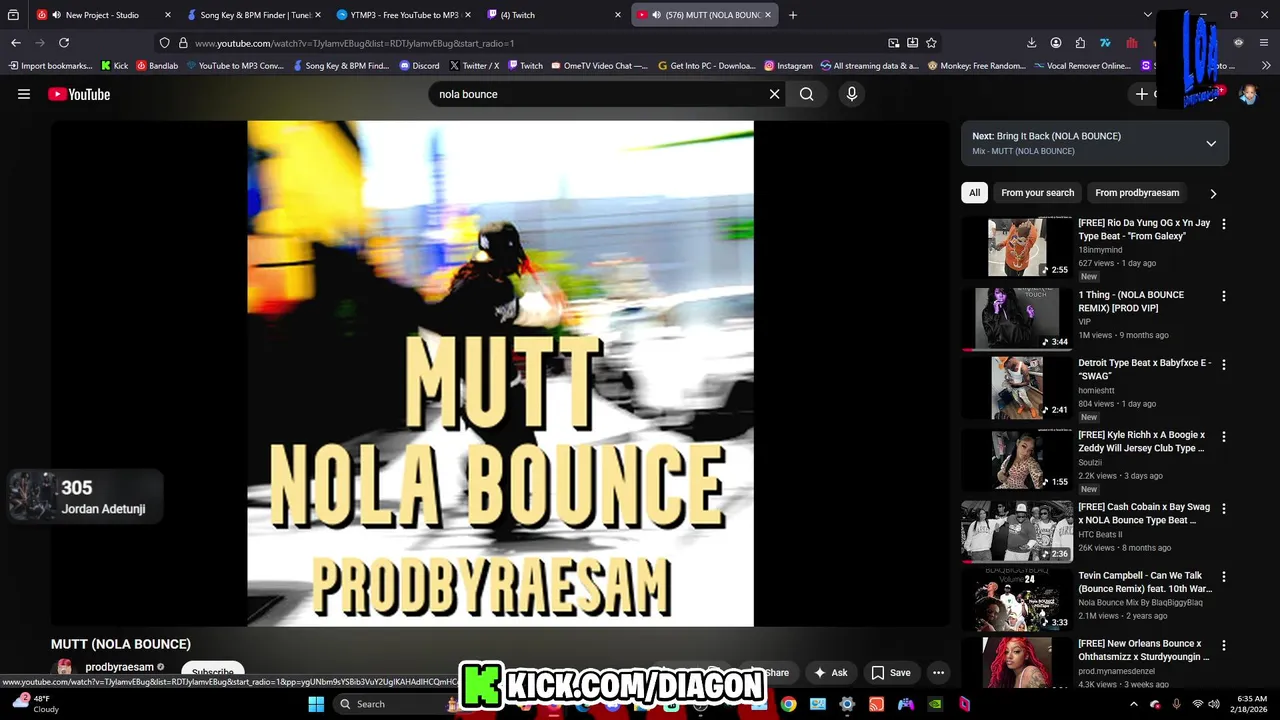Click the MUTT NOLA BOUNCE video player
This screenshot has height=720, width=1280.
click(500, 373)
